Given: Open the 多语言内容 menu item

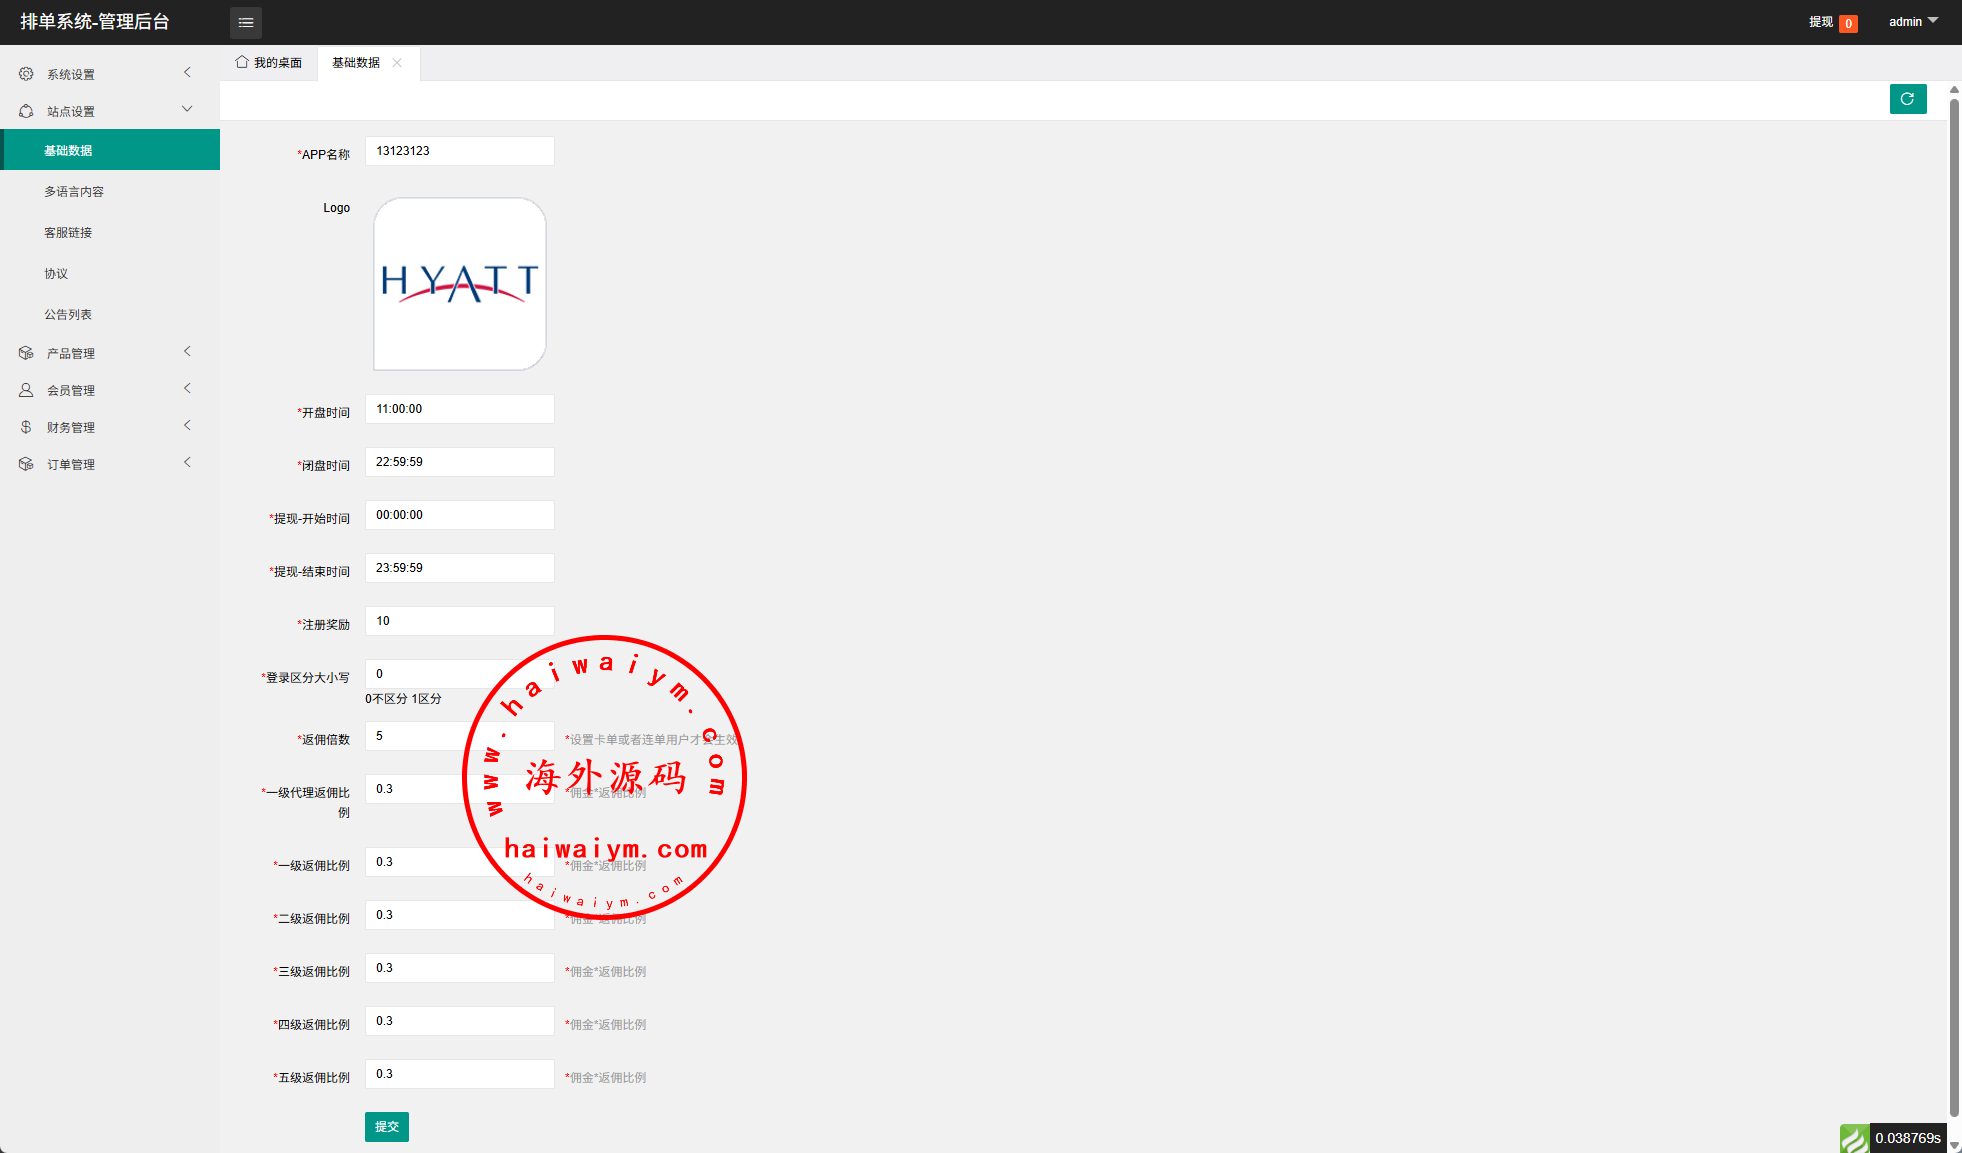Looking at the screenshot, I should [x=74, y=191].
